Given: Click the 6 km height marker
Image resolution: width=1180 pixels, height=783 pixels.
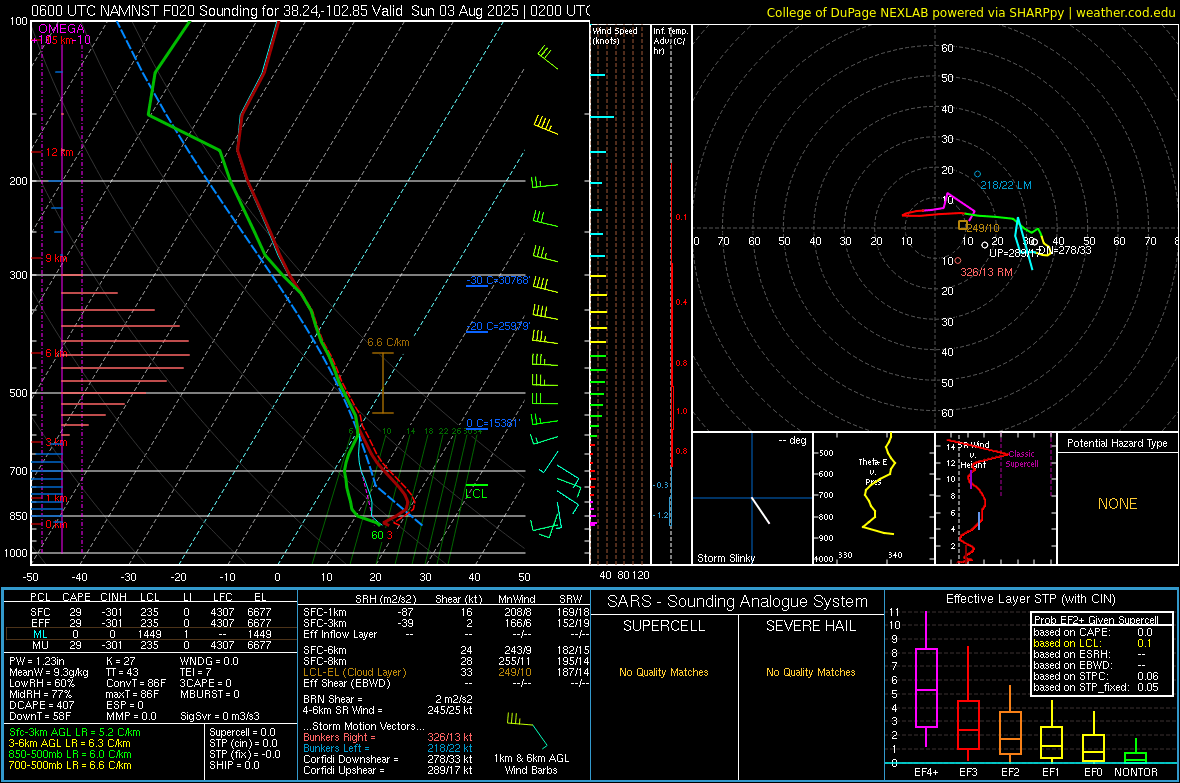Looking at the screenshot, I should point(58,353).
